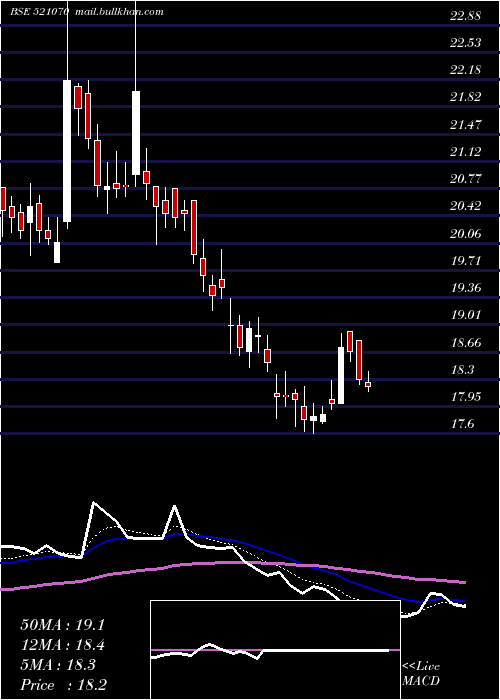
Task: Click the Price : 18.2 readout
Action: (x=63, y=685)
